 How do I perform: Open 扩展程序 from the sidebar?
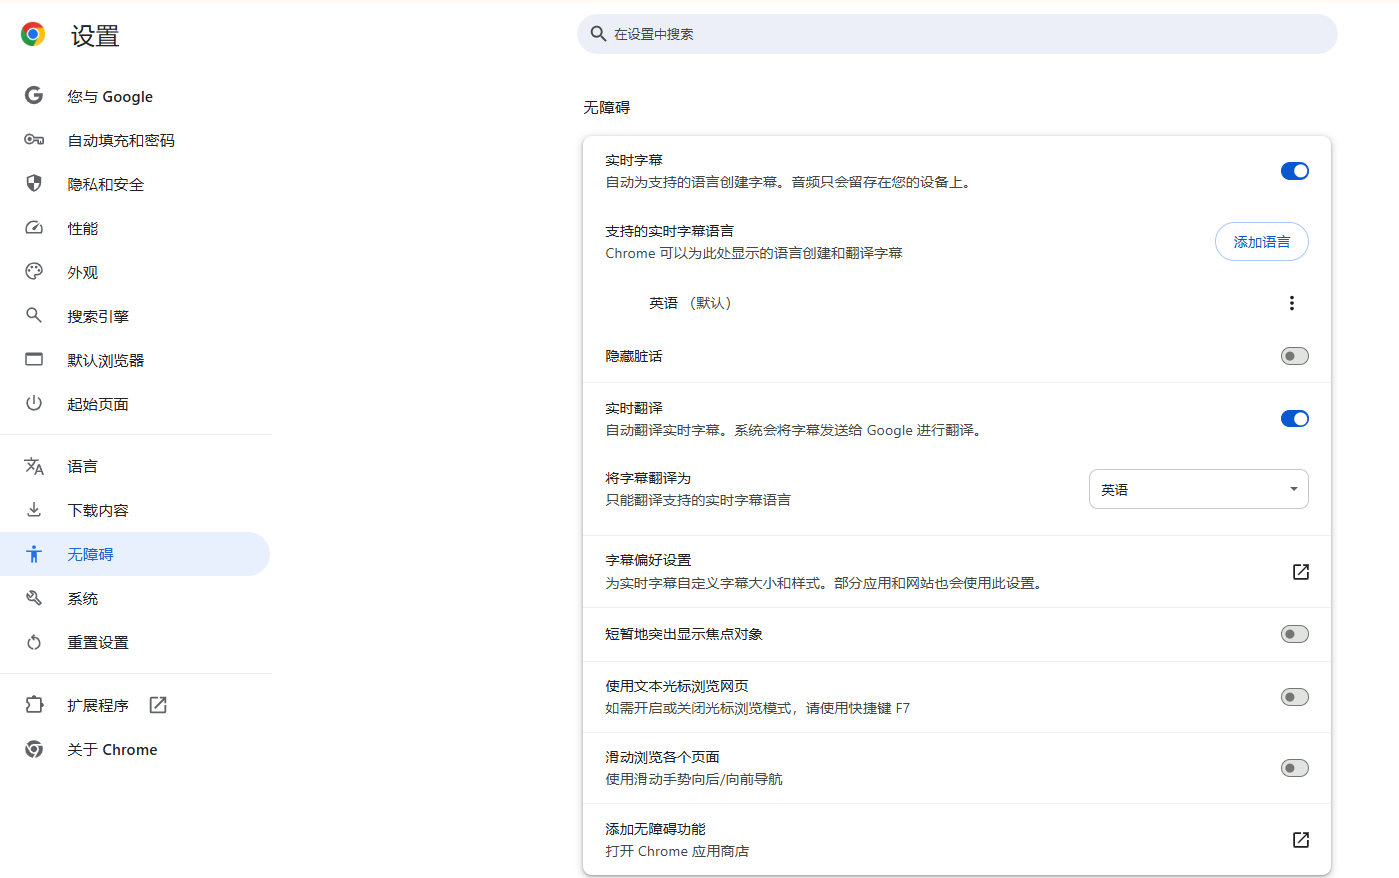coord(135,705)
